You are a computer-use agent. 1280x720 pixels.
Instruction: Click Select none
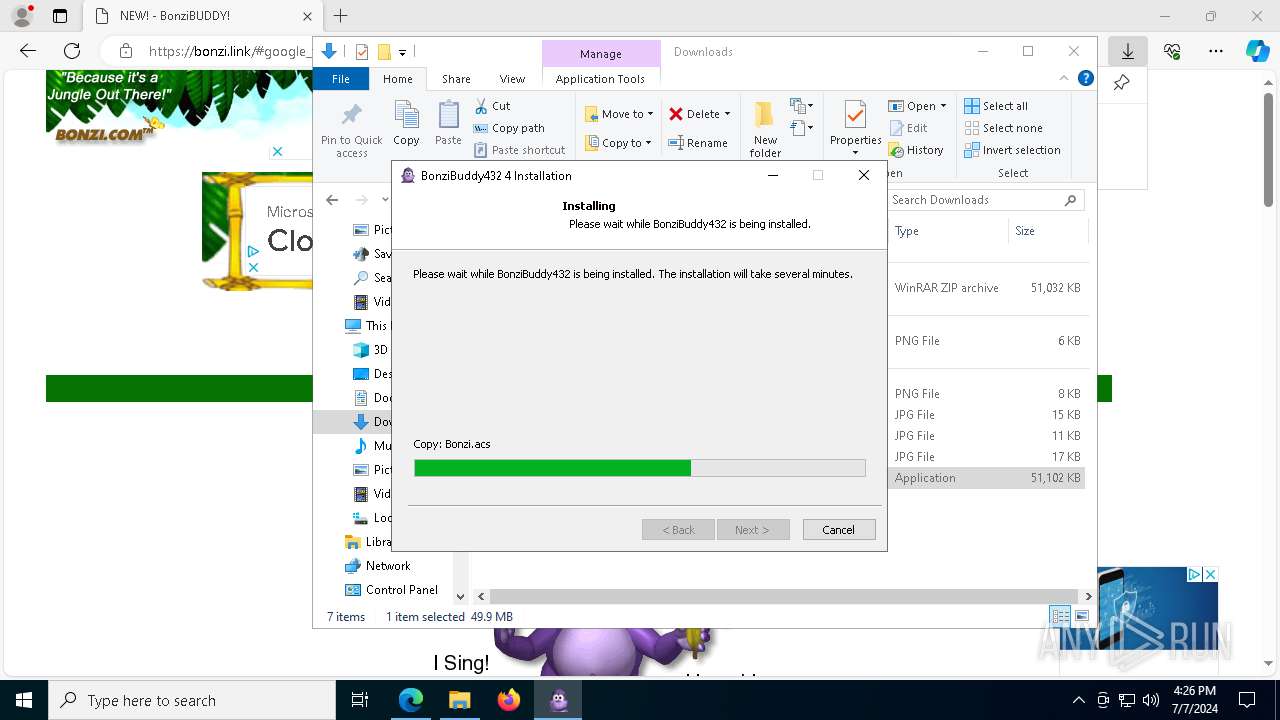point(1003,128)
